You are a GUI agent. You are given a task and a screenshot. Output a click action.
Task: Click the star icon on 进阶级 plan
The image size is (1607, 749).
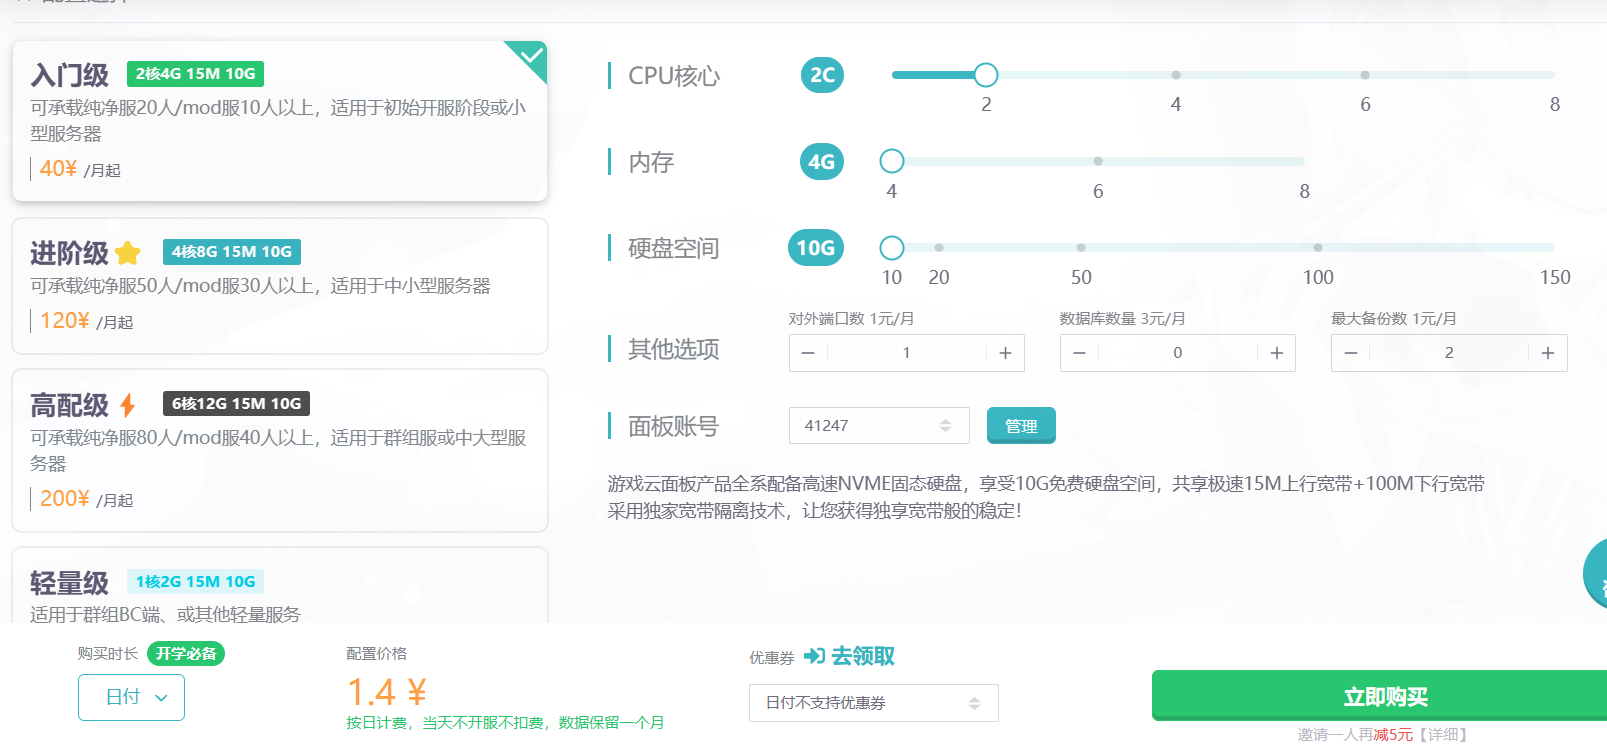[128, 253]
